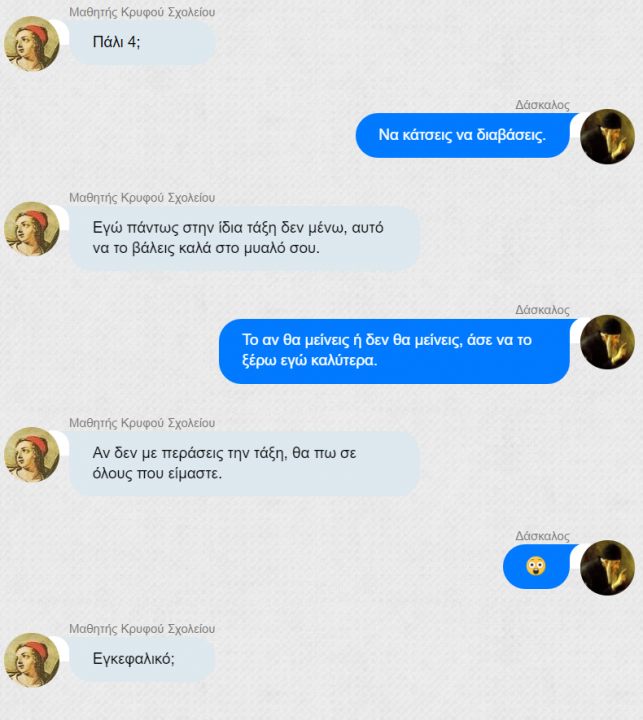Viewport: 643px width, 720px height.
Task: Click the Δάσκαλος label above "Το αν θα μείνεις"
Action: pos(542,310)
